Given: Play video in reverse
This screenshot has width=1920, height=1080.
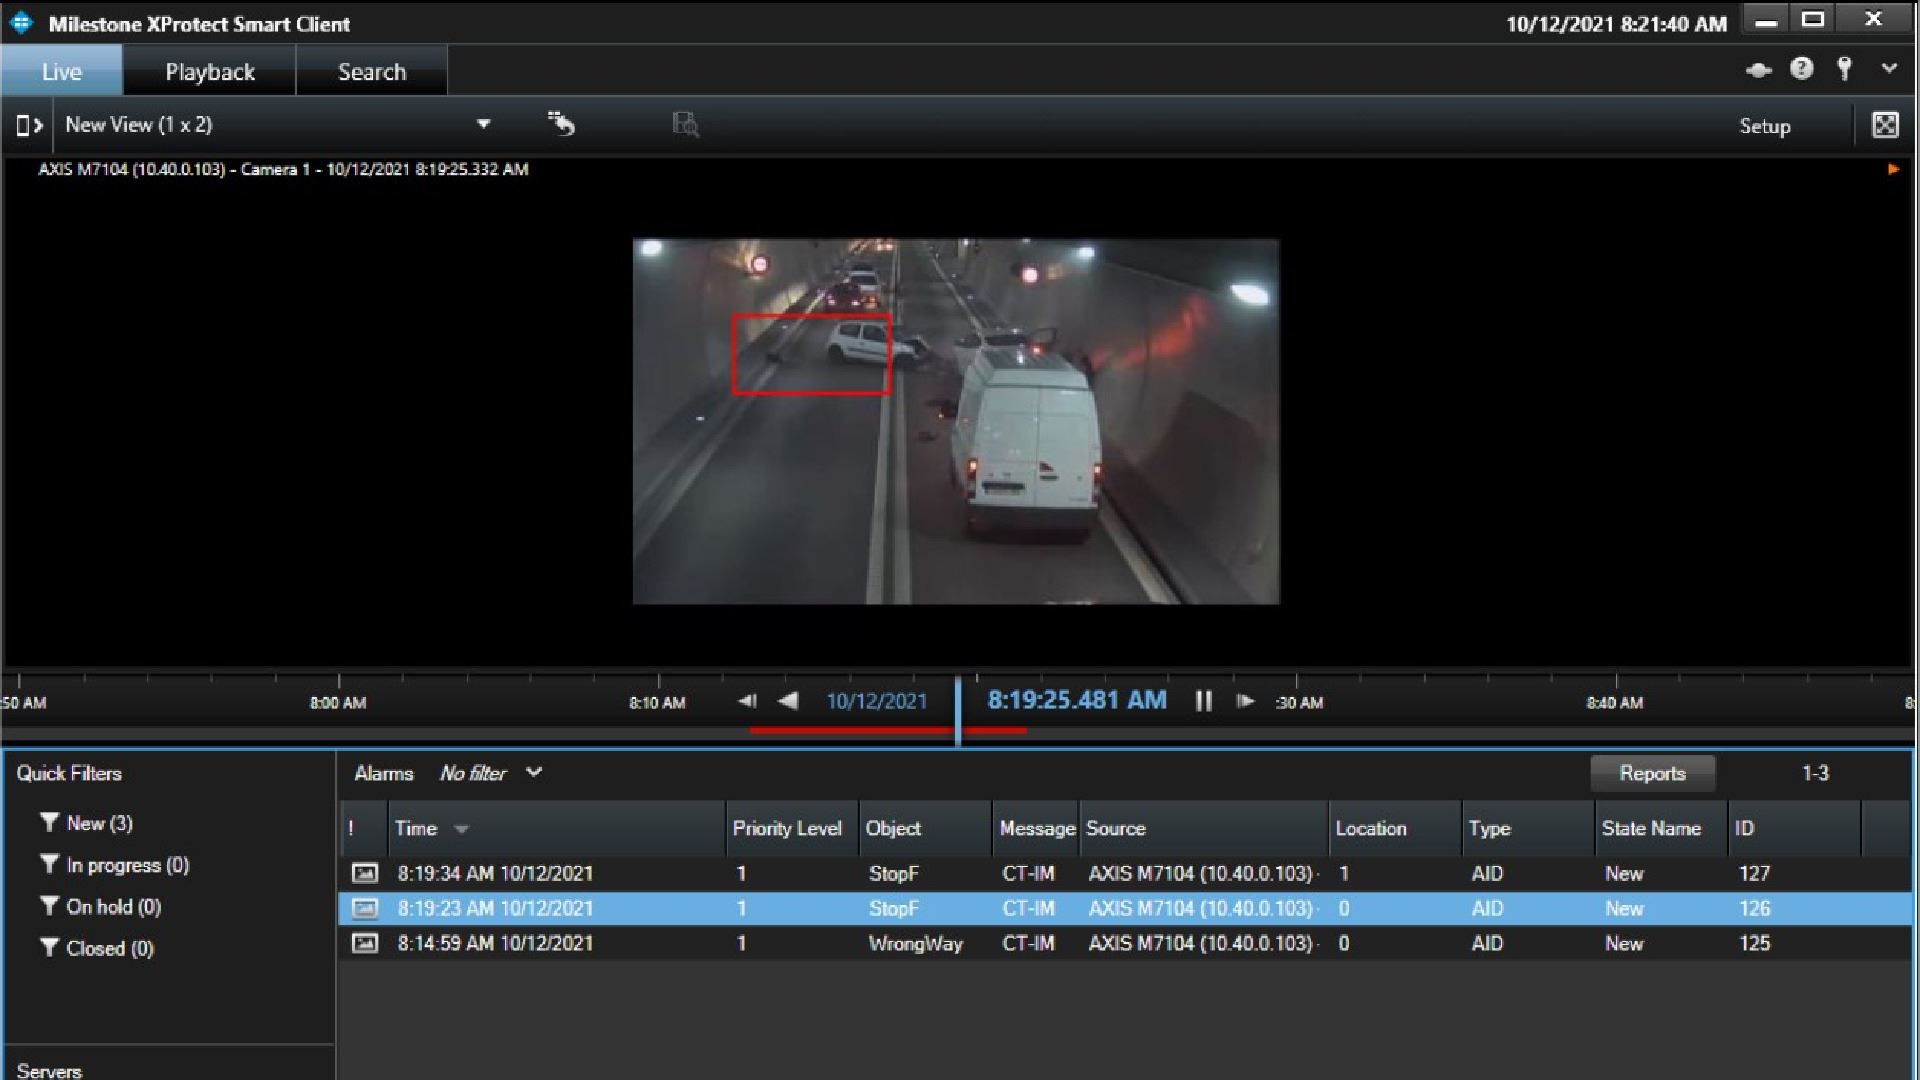Looking at the screenshot, I should pos(788,701).
